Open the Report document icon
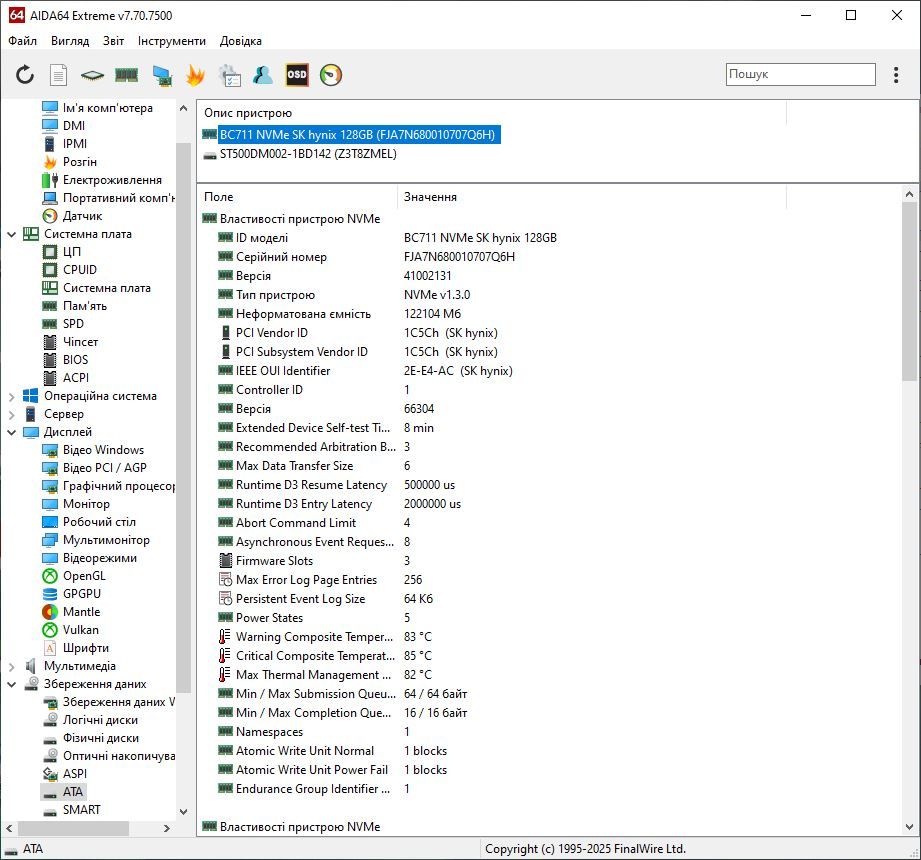Screen dimensions: 921x860 click(58, 75)
